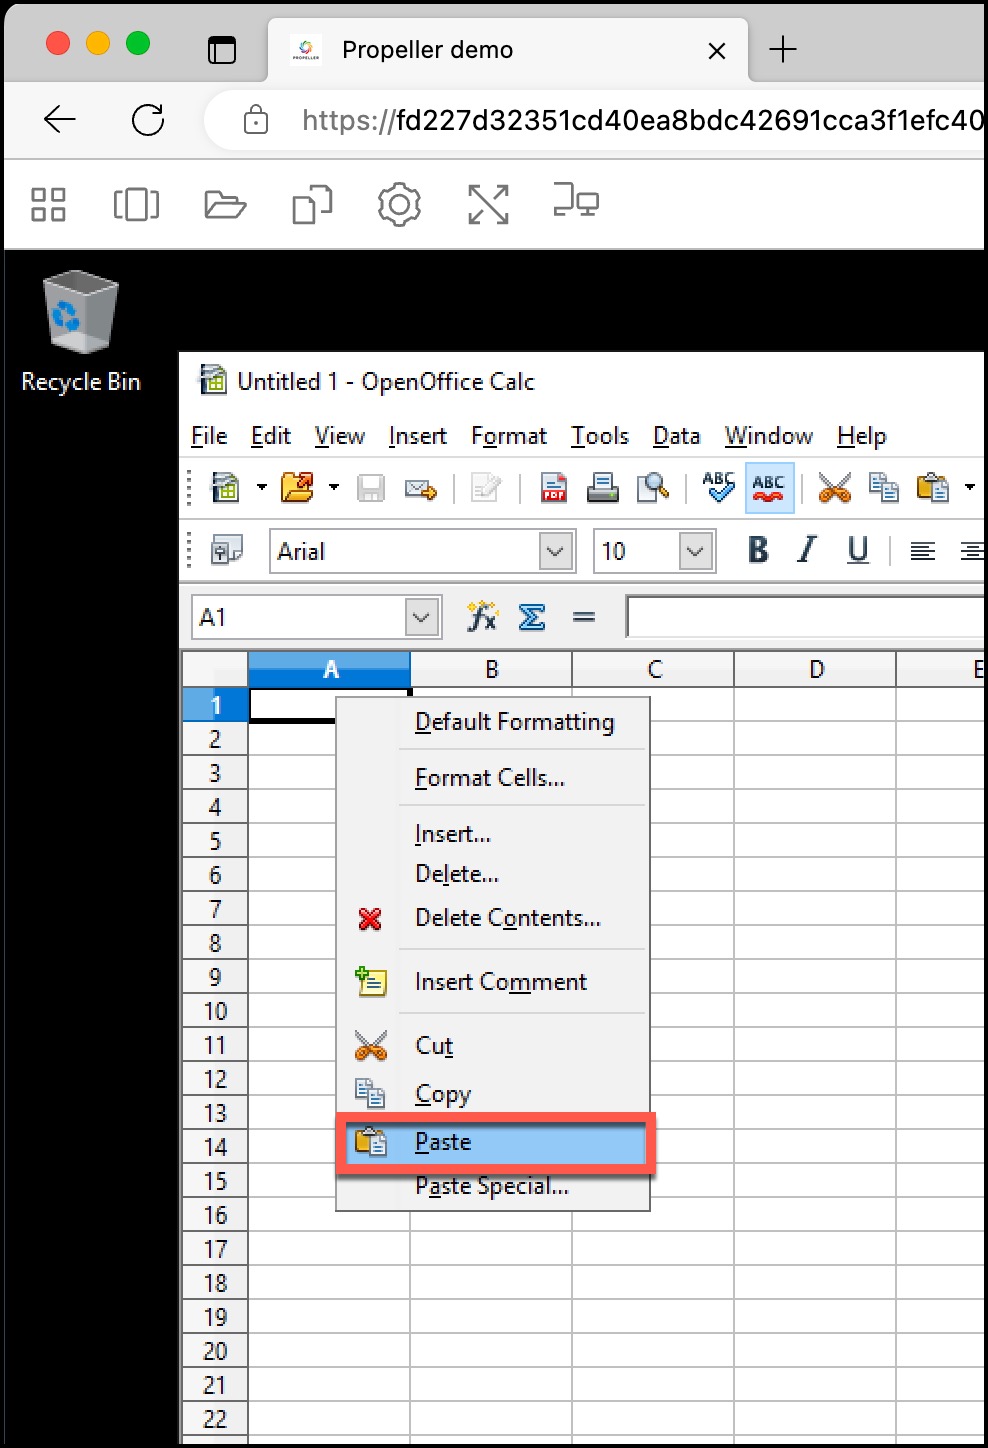Choose Delete Contents in context menu
Image resolution: width=988 pixels, height=1448 pixels.
tap(493, 918)
